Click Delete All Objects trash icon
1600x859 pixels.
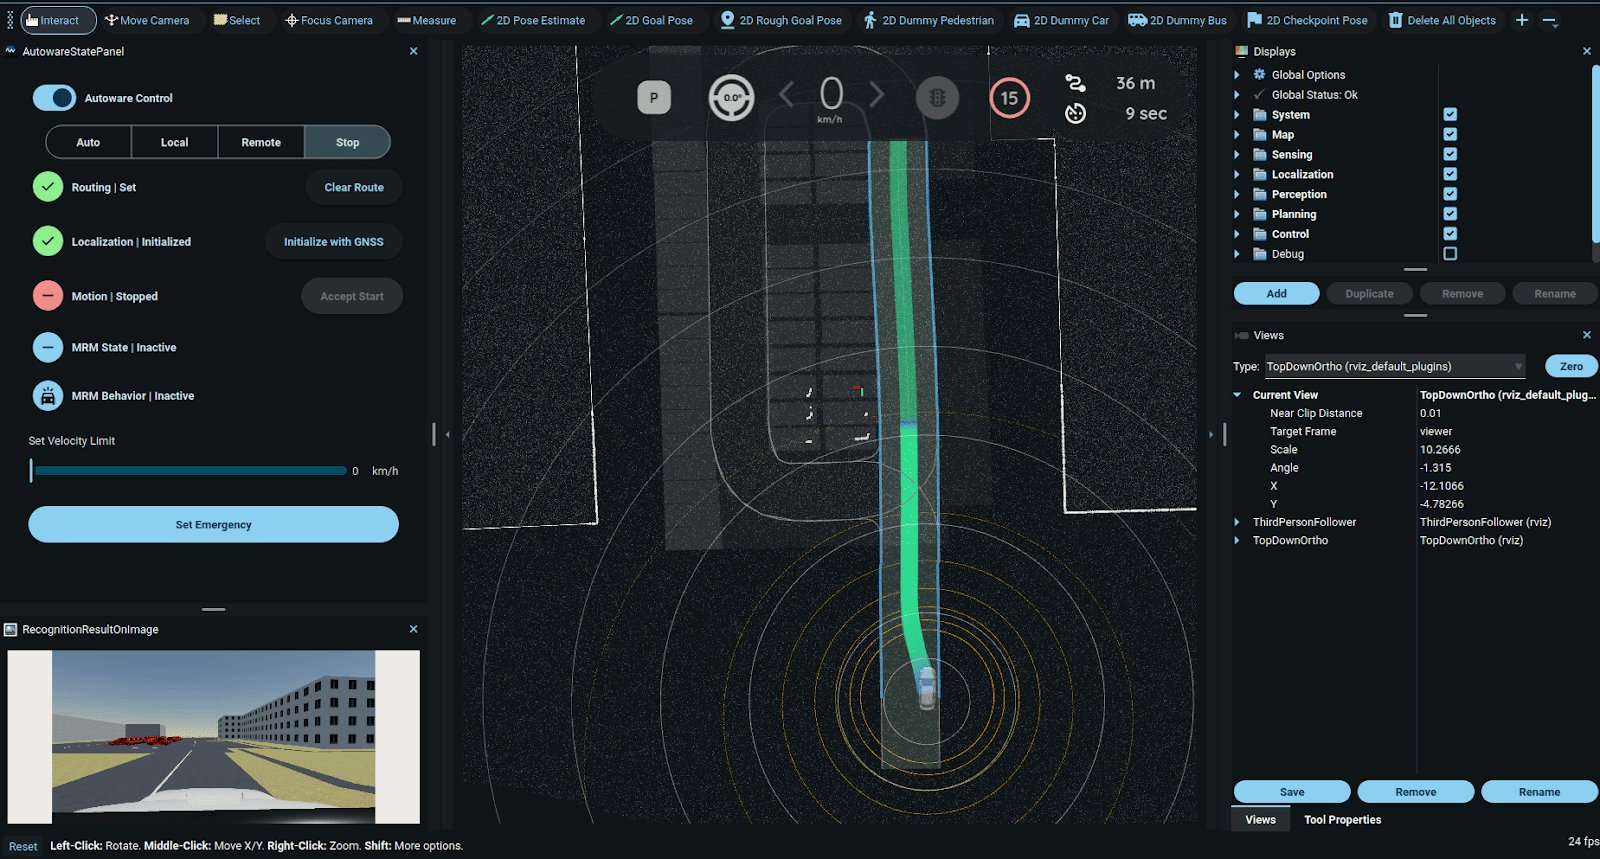point(1396,20)
